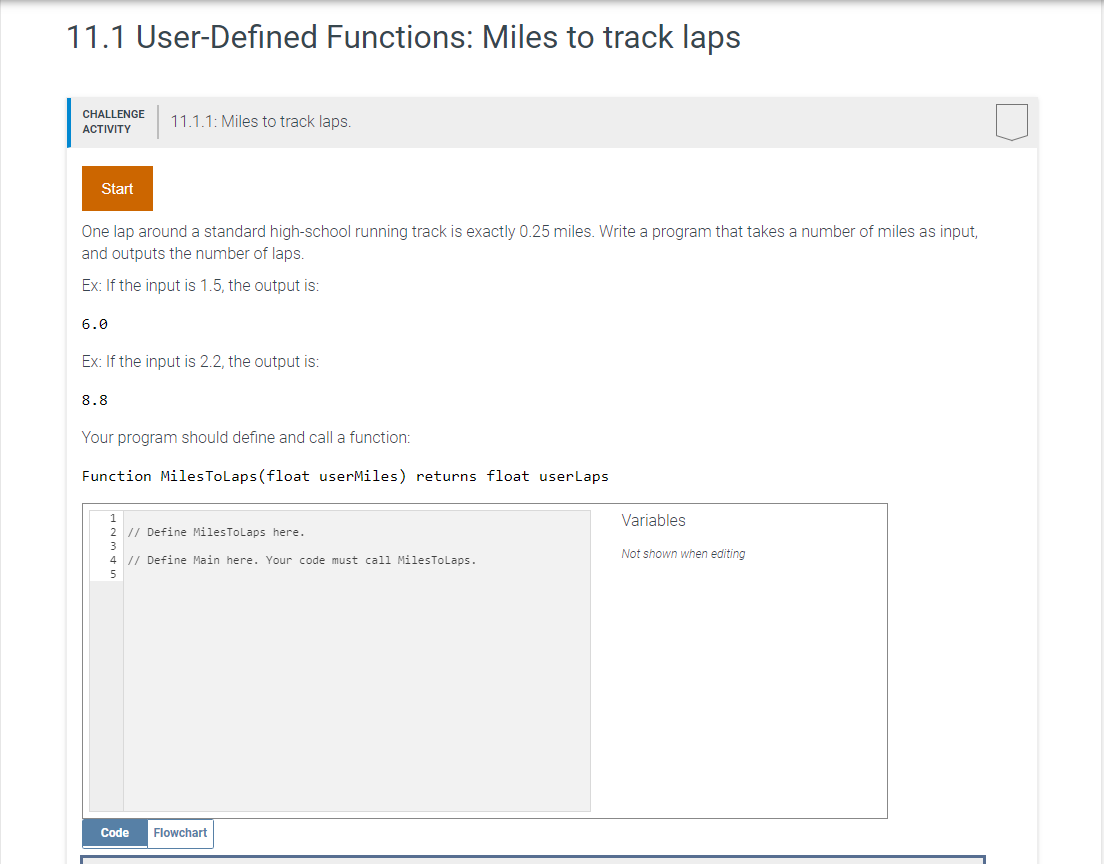Viewport: 1104px width, 864px height.
Task: Click inside the code editor on line 1
Action: 200,517
